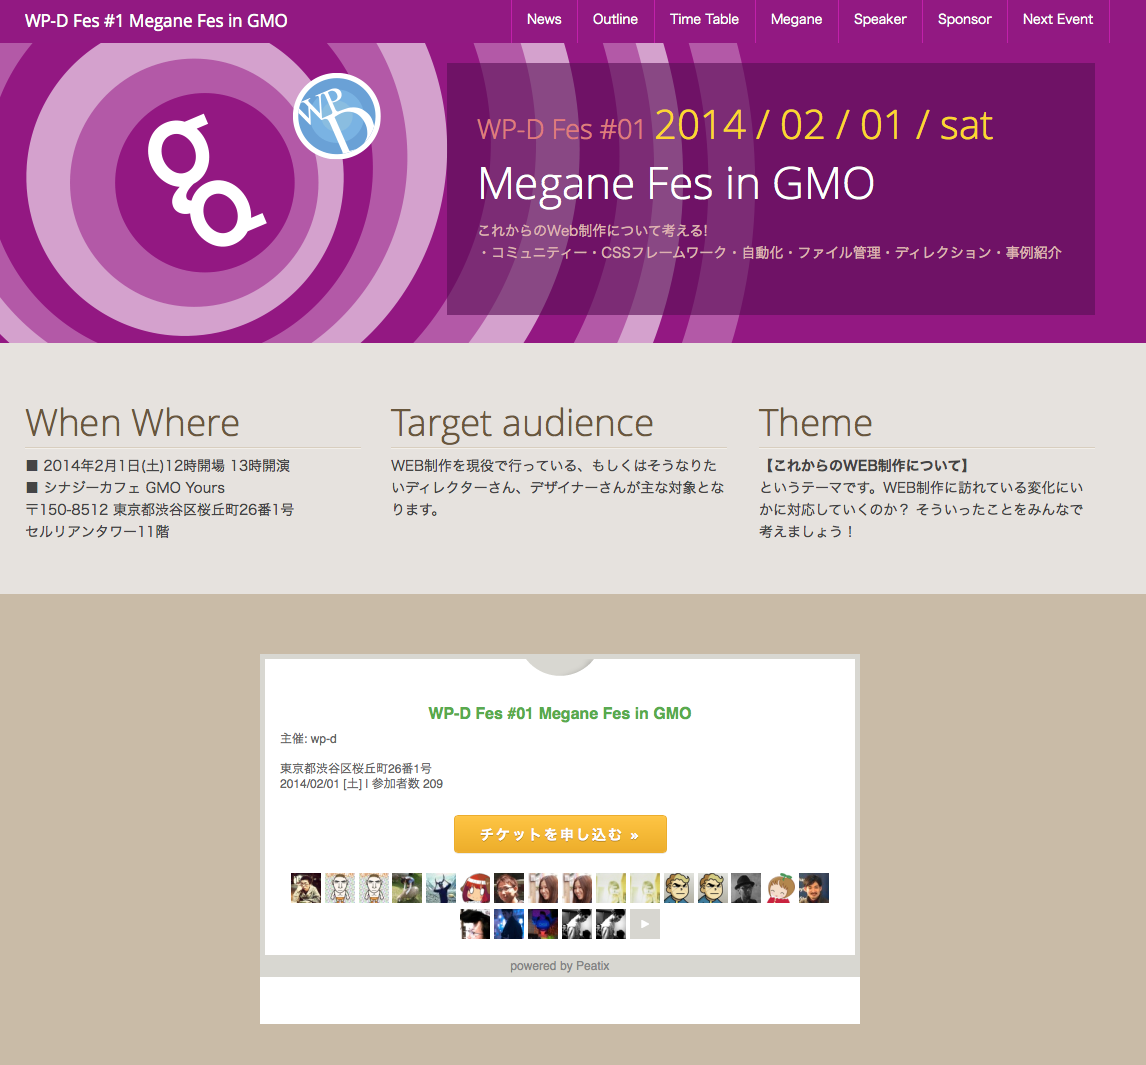Open the Sponsor navigation item
The image size is (1146, 1065).
click(964, 20)
